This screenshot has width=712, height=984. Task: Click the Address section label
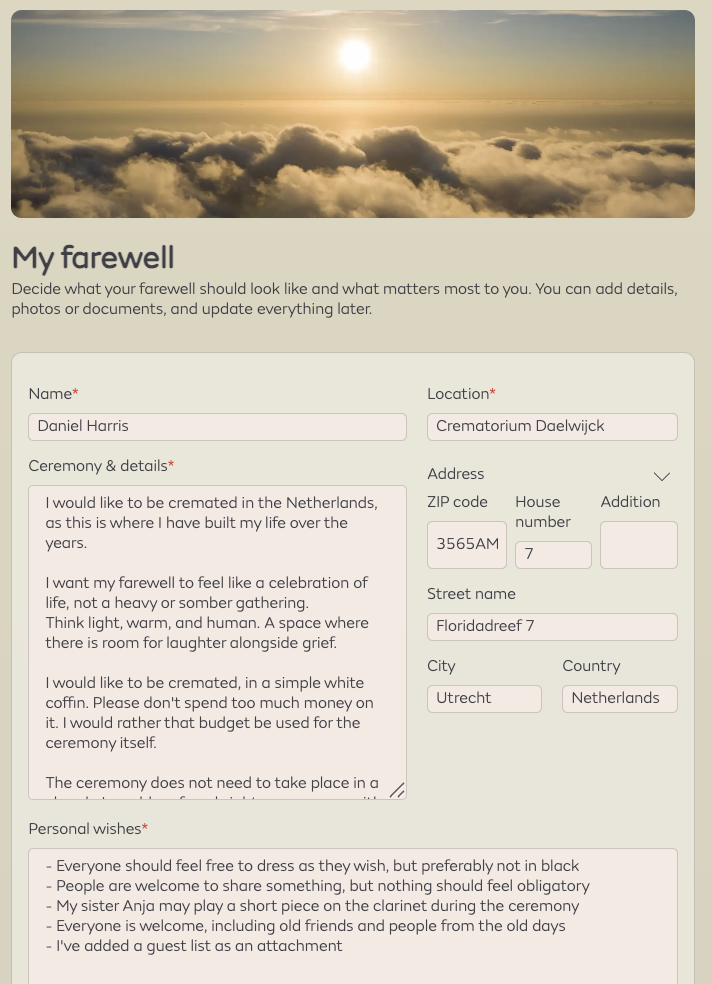coord(455,474)
